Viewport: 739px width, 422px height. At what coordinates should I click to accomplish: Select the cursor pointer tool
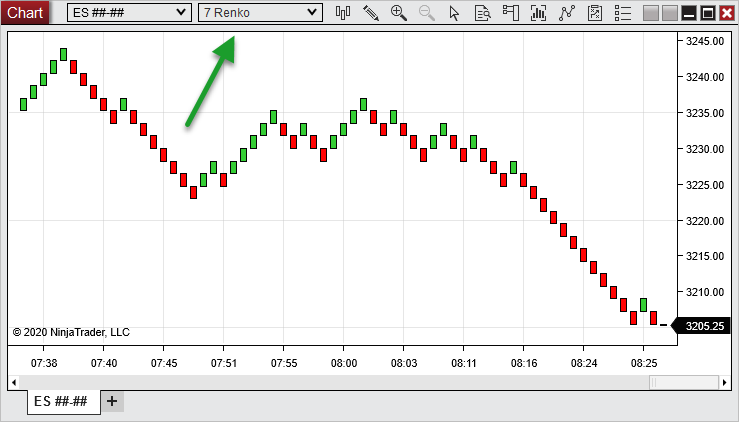point(455,13)
